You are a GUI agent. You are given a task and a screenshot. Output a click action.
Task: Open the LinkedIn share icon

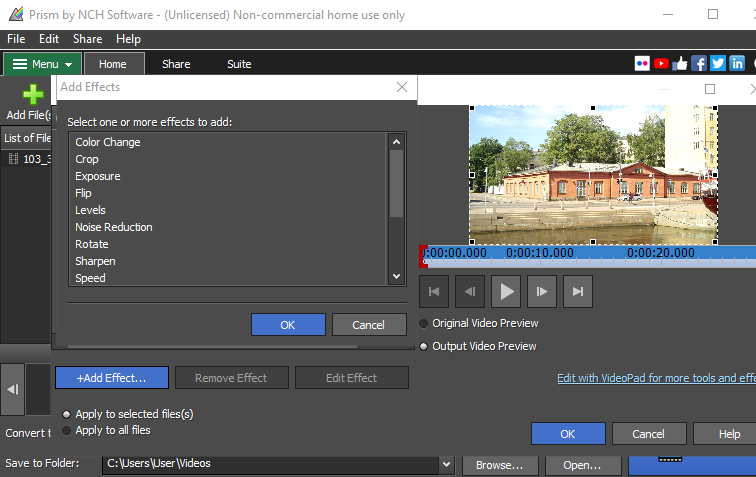click(x=737, y=64)
